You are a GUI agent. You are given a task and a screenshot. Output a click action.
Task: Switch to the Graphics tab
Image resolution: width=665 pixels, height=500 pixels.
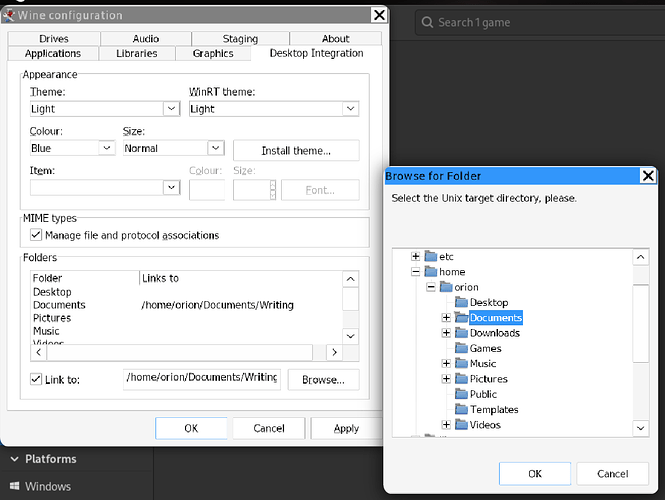[x=213, y=53]
